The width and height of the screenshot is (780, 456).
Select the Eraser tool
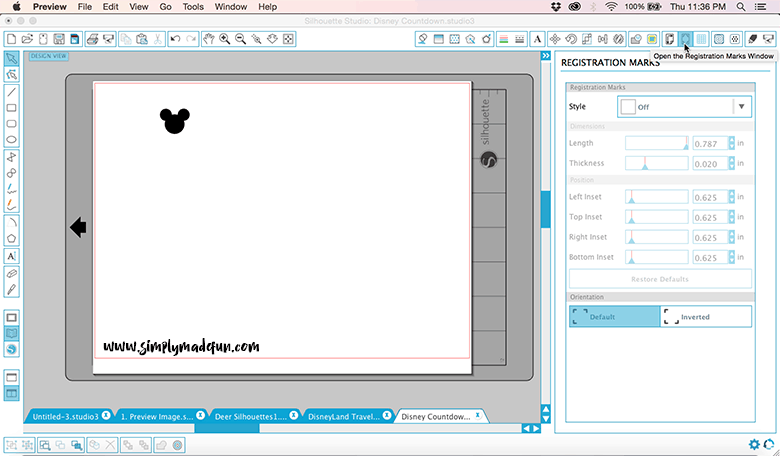[x=11, y=274]
